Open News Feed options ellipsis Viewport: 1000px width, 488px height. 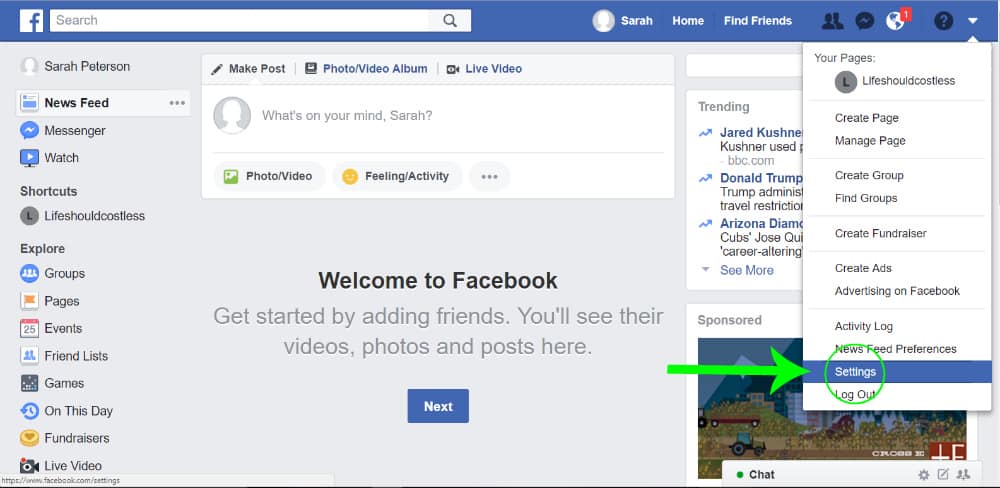tap(177, 103)
